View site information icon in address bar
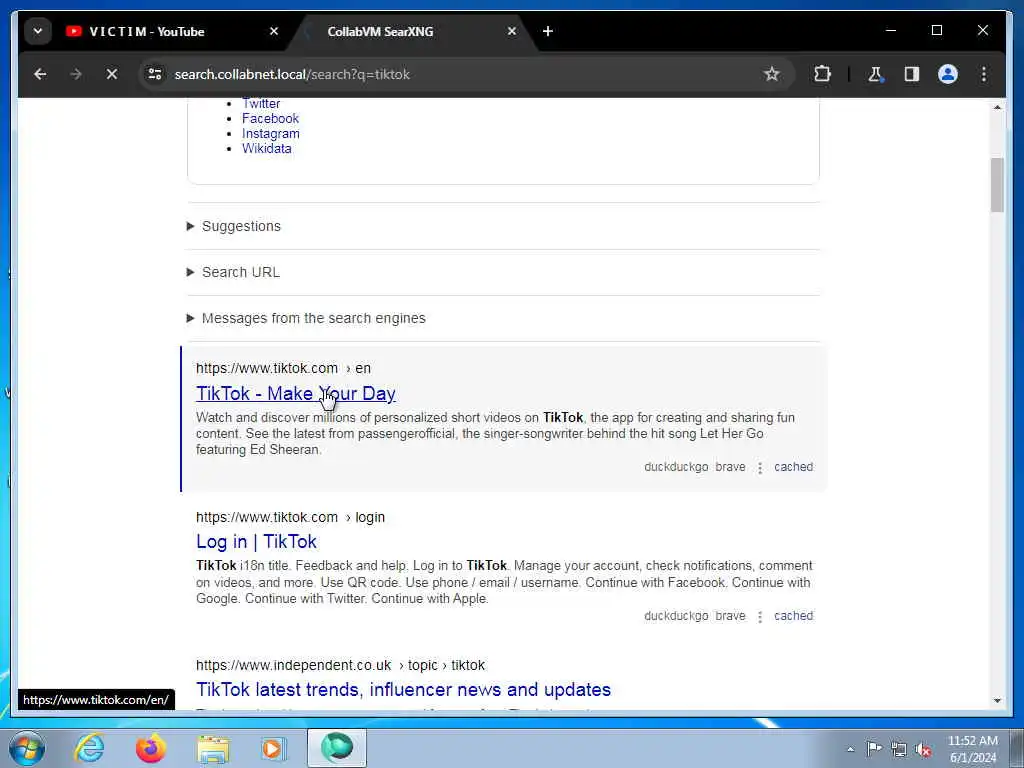This screenshot has height=768, width=1024. 155,74
